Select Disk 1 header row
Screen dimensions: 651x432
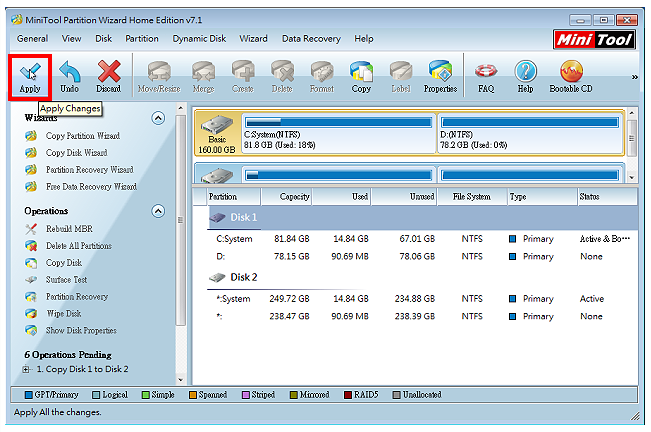point(423,217)
